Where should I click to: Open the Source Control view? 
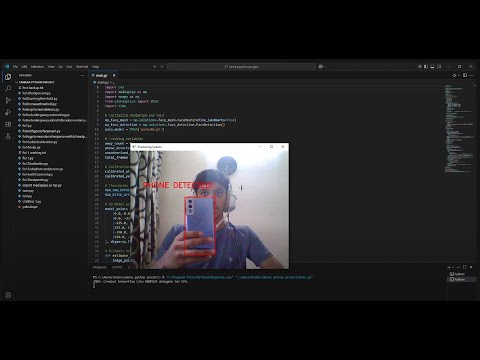click(8, 100)
